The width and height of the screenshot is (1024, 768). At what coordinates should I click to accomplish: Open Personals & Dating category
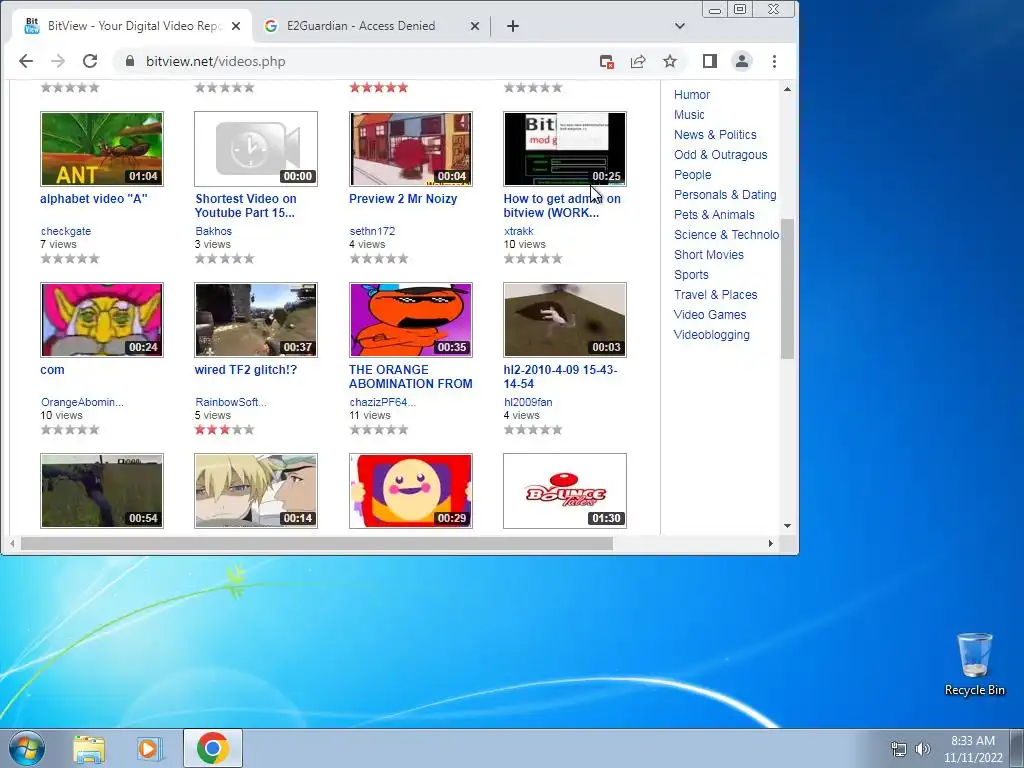(x=725, y=195)
